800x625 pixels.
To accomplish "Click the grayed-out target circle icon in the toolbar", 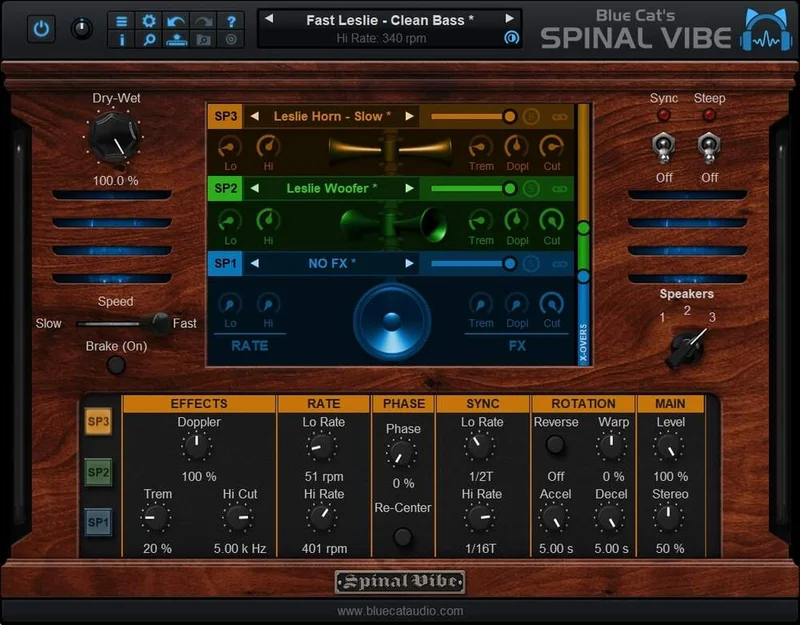I will 231,39.
